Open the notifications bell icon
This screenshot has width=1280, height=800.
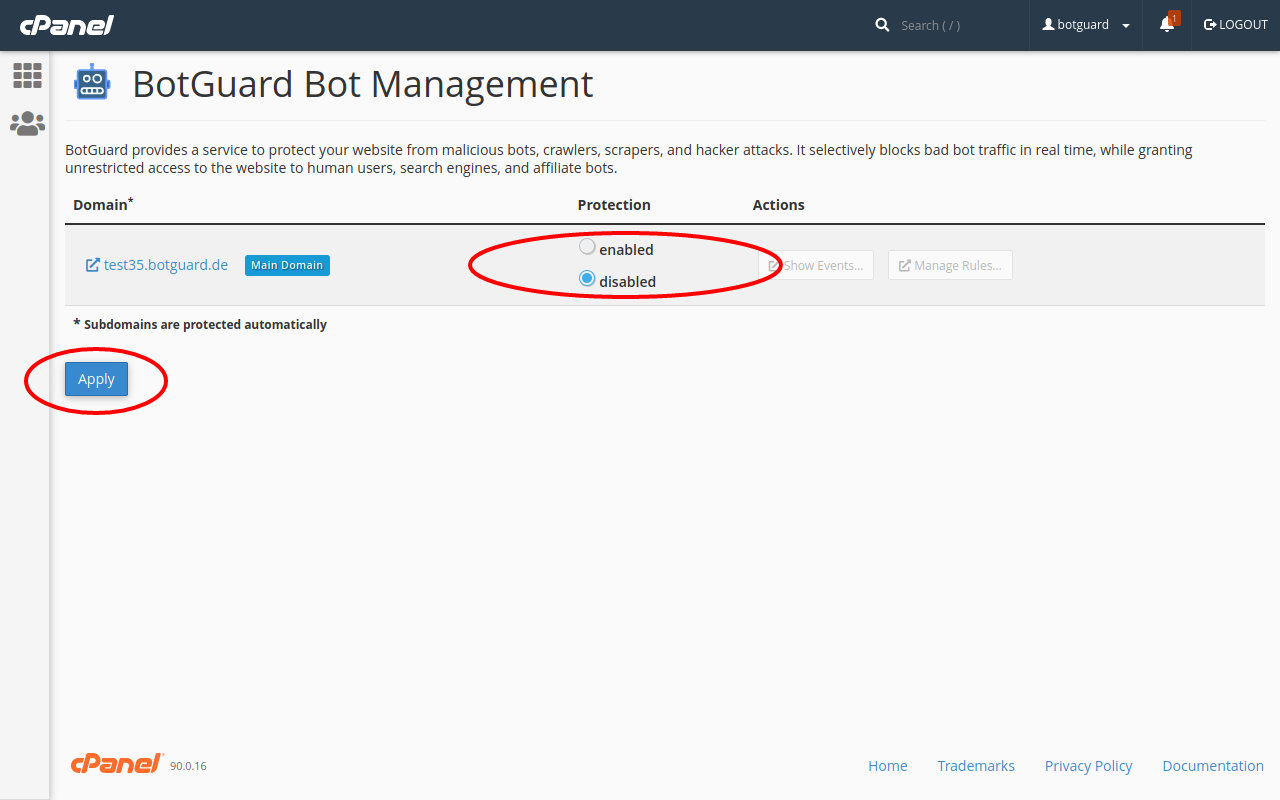pyautogui.click(x=1167, y=24)
